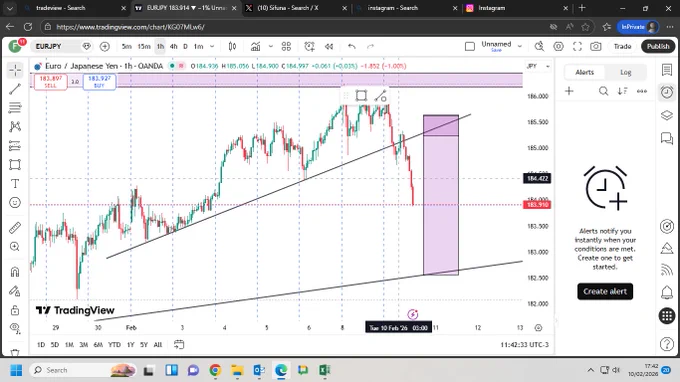Add a new alert with plus icon
680x382 pixels.
569,91
